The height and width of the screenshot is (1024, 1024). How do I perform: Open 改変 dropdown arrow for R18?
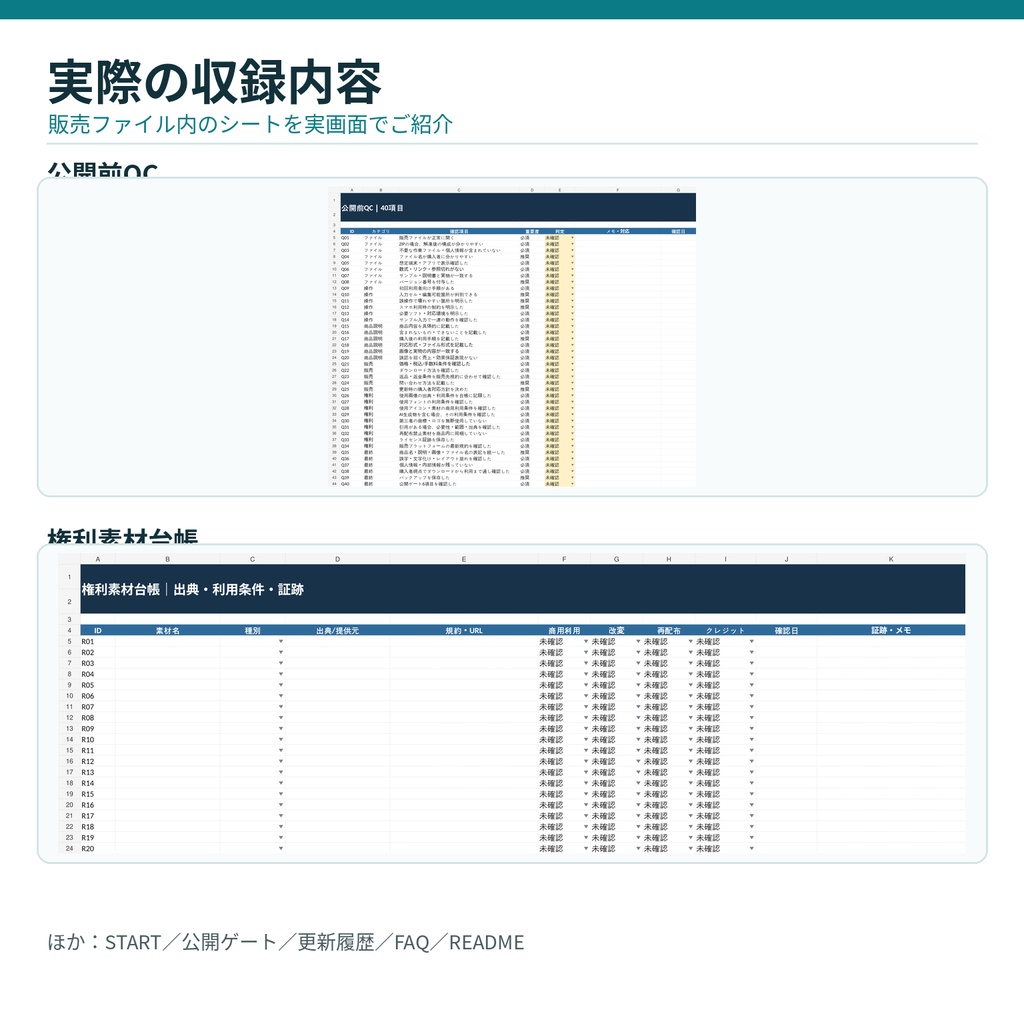coord(638,827)
